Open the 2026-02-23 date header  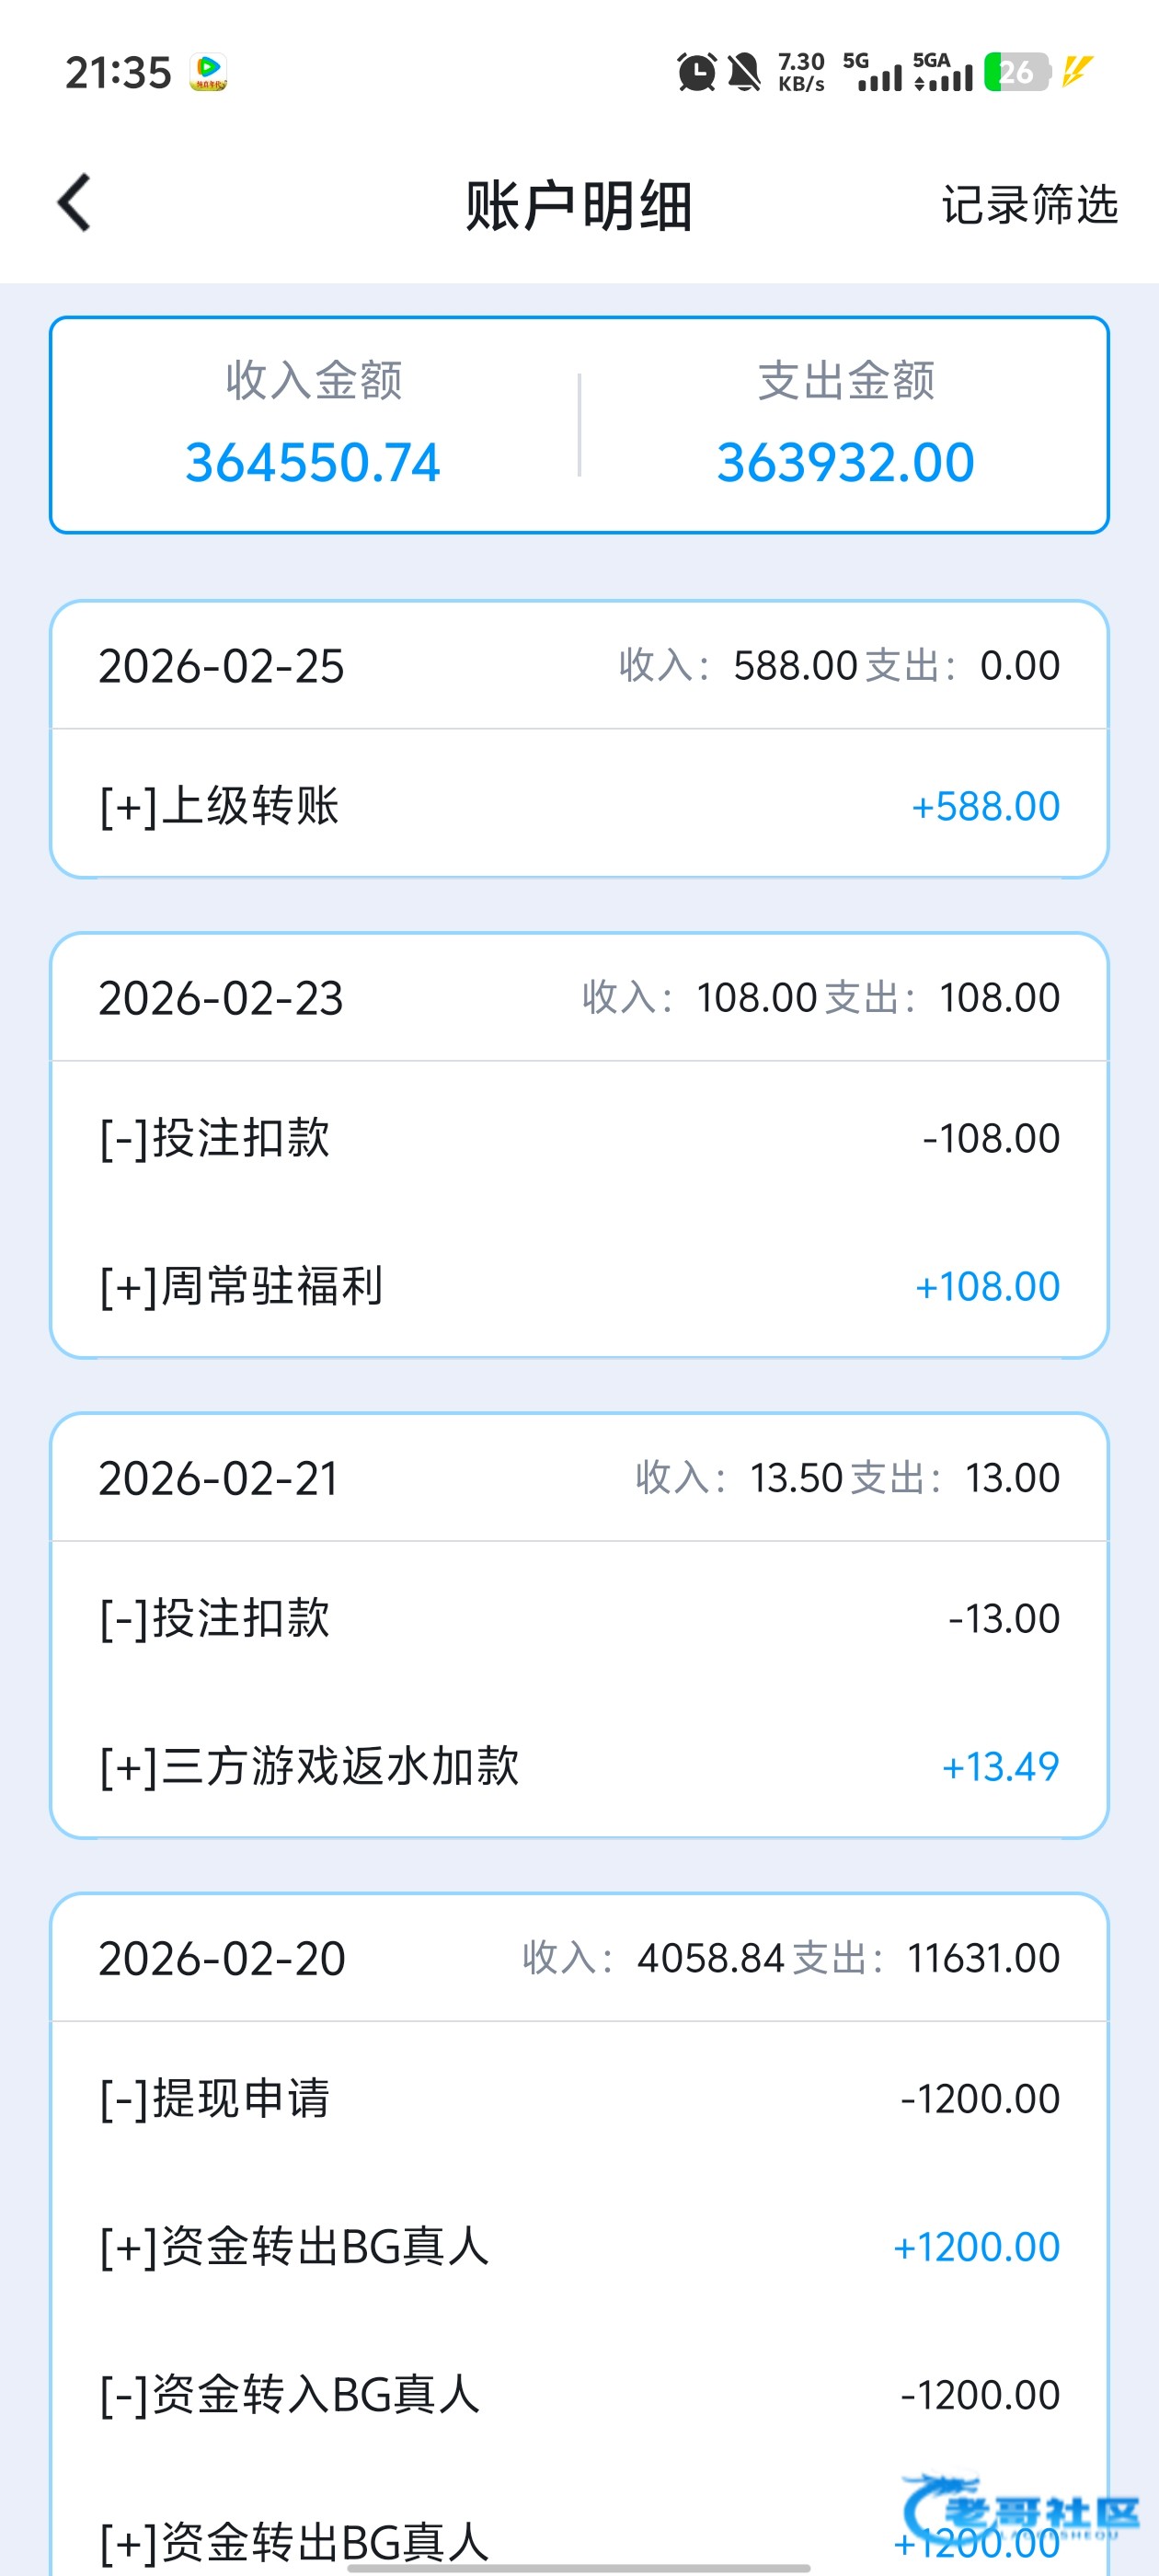click(x=221, y=998)
